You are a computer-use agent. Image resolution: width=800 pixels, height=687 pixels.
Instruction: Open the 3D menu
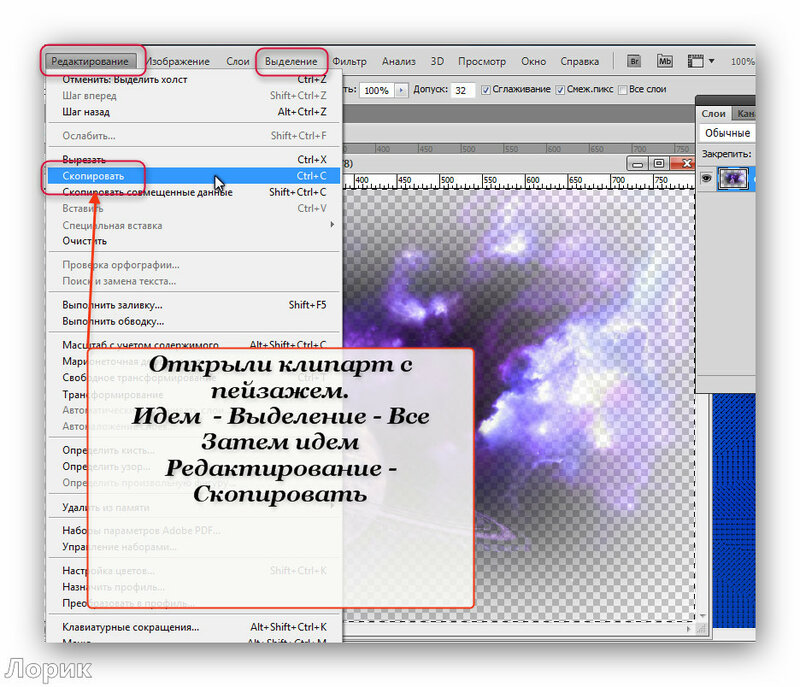[x=437, y=61]
